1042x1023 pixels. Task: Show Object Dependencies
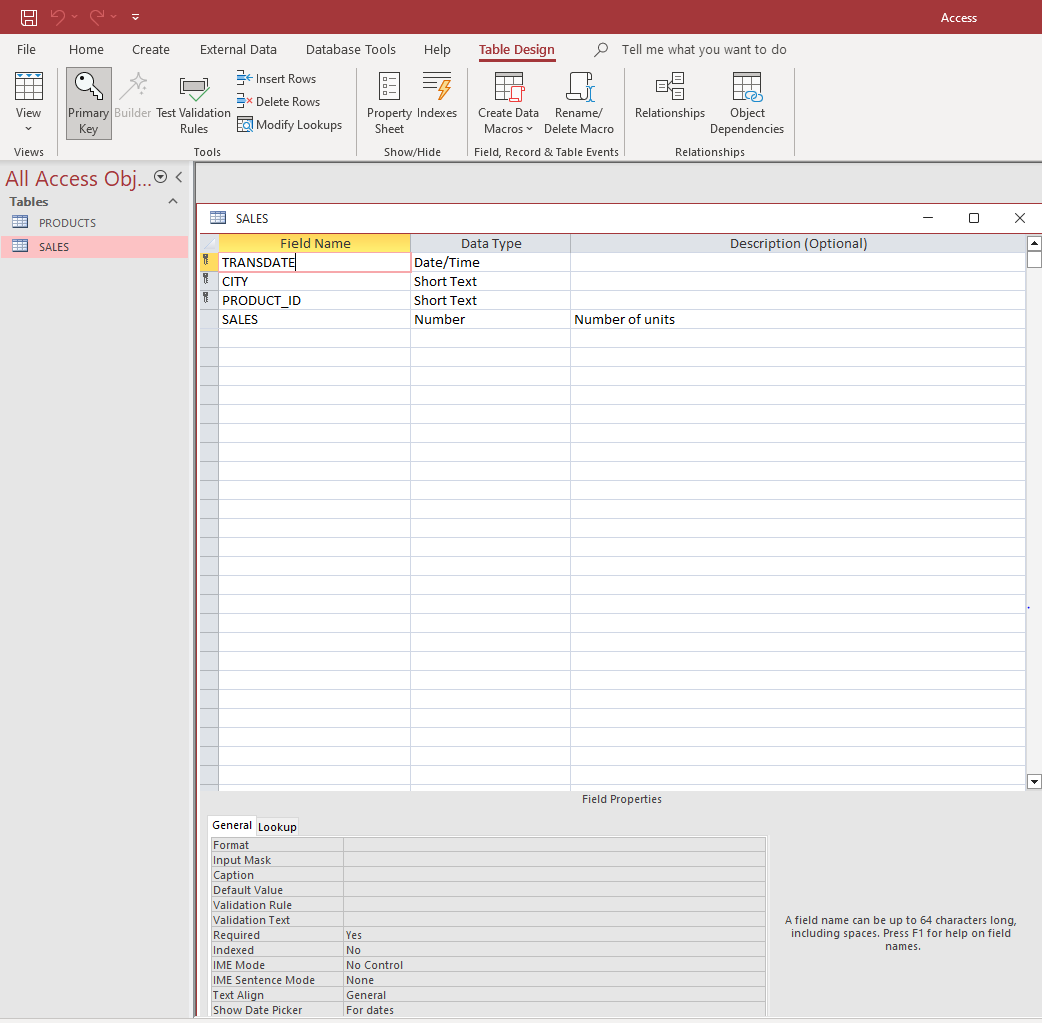pyautogui.click(x=747, y=104)
